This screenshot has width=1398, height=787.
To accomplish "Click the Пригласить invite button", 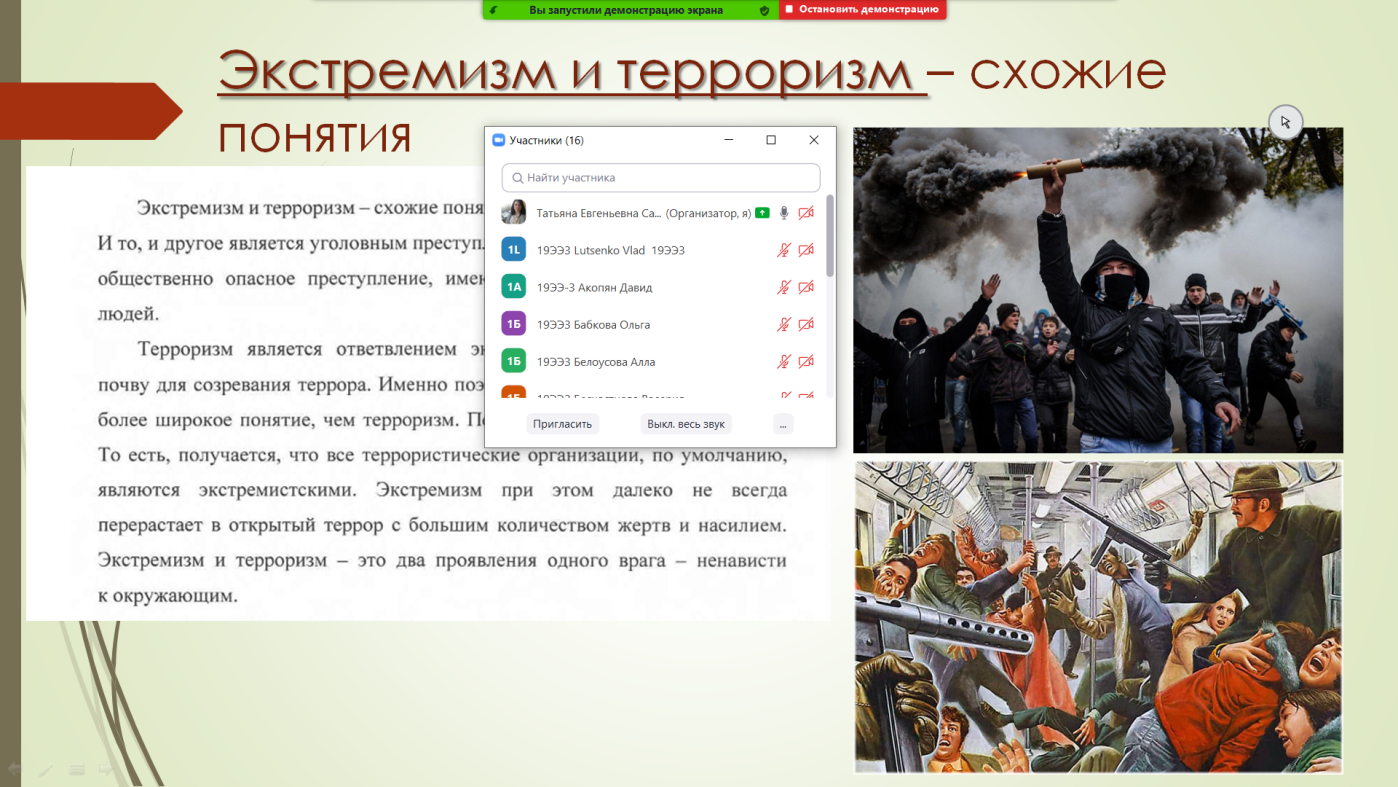I will pos(562,424).
